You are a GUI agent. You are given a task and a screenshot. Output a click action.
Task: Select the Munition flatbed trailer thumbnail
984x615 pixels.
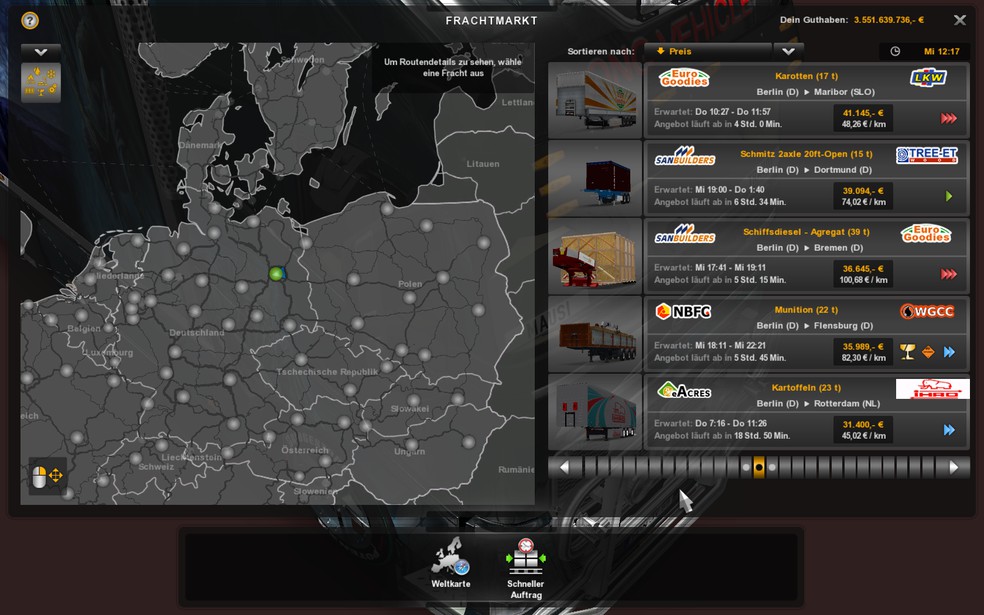point(595,334)
